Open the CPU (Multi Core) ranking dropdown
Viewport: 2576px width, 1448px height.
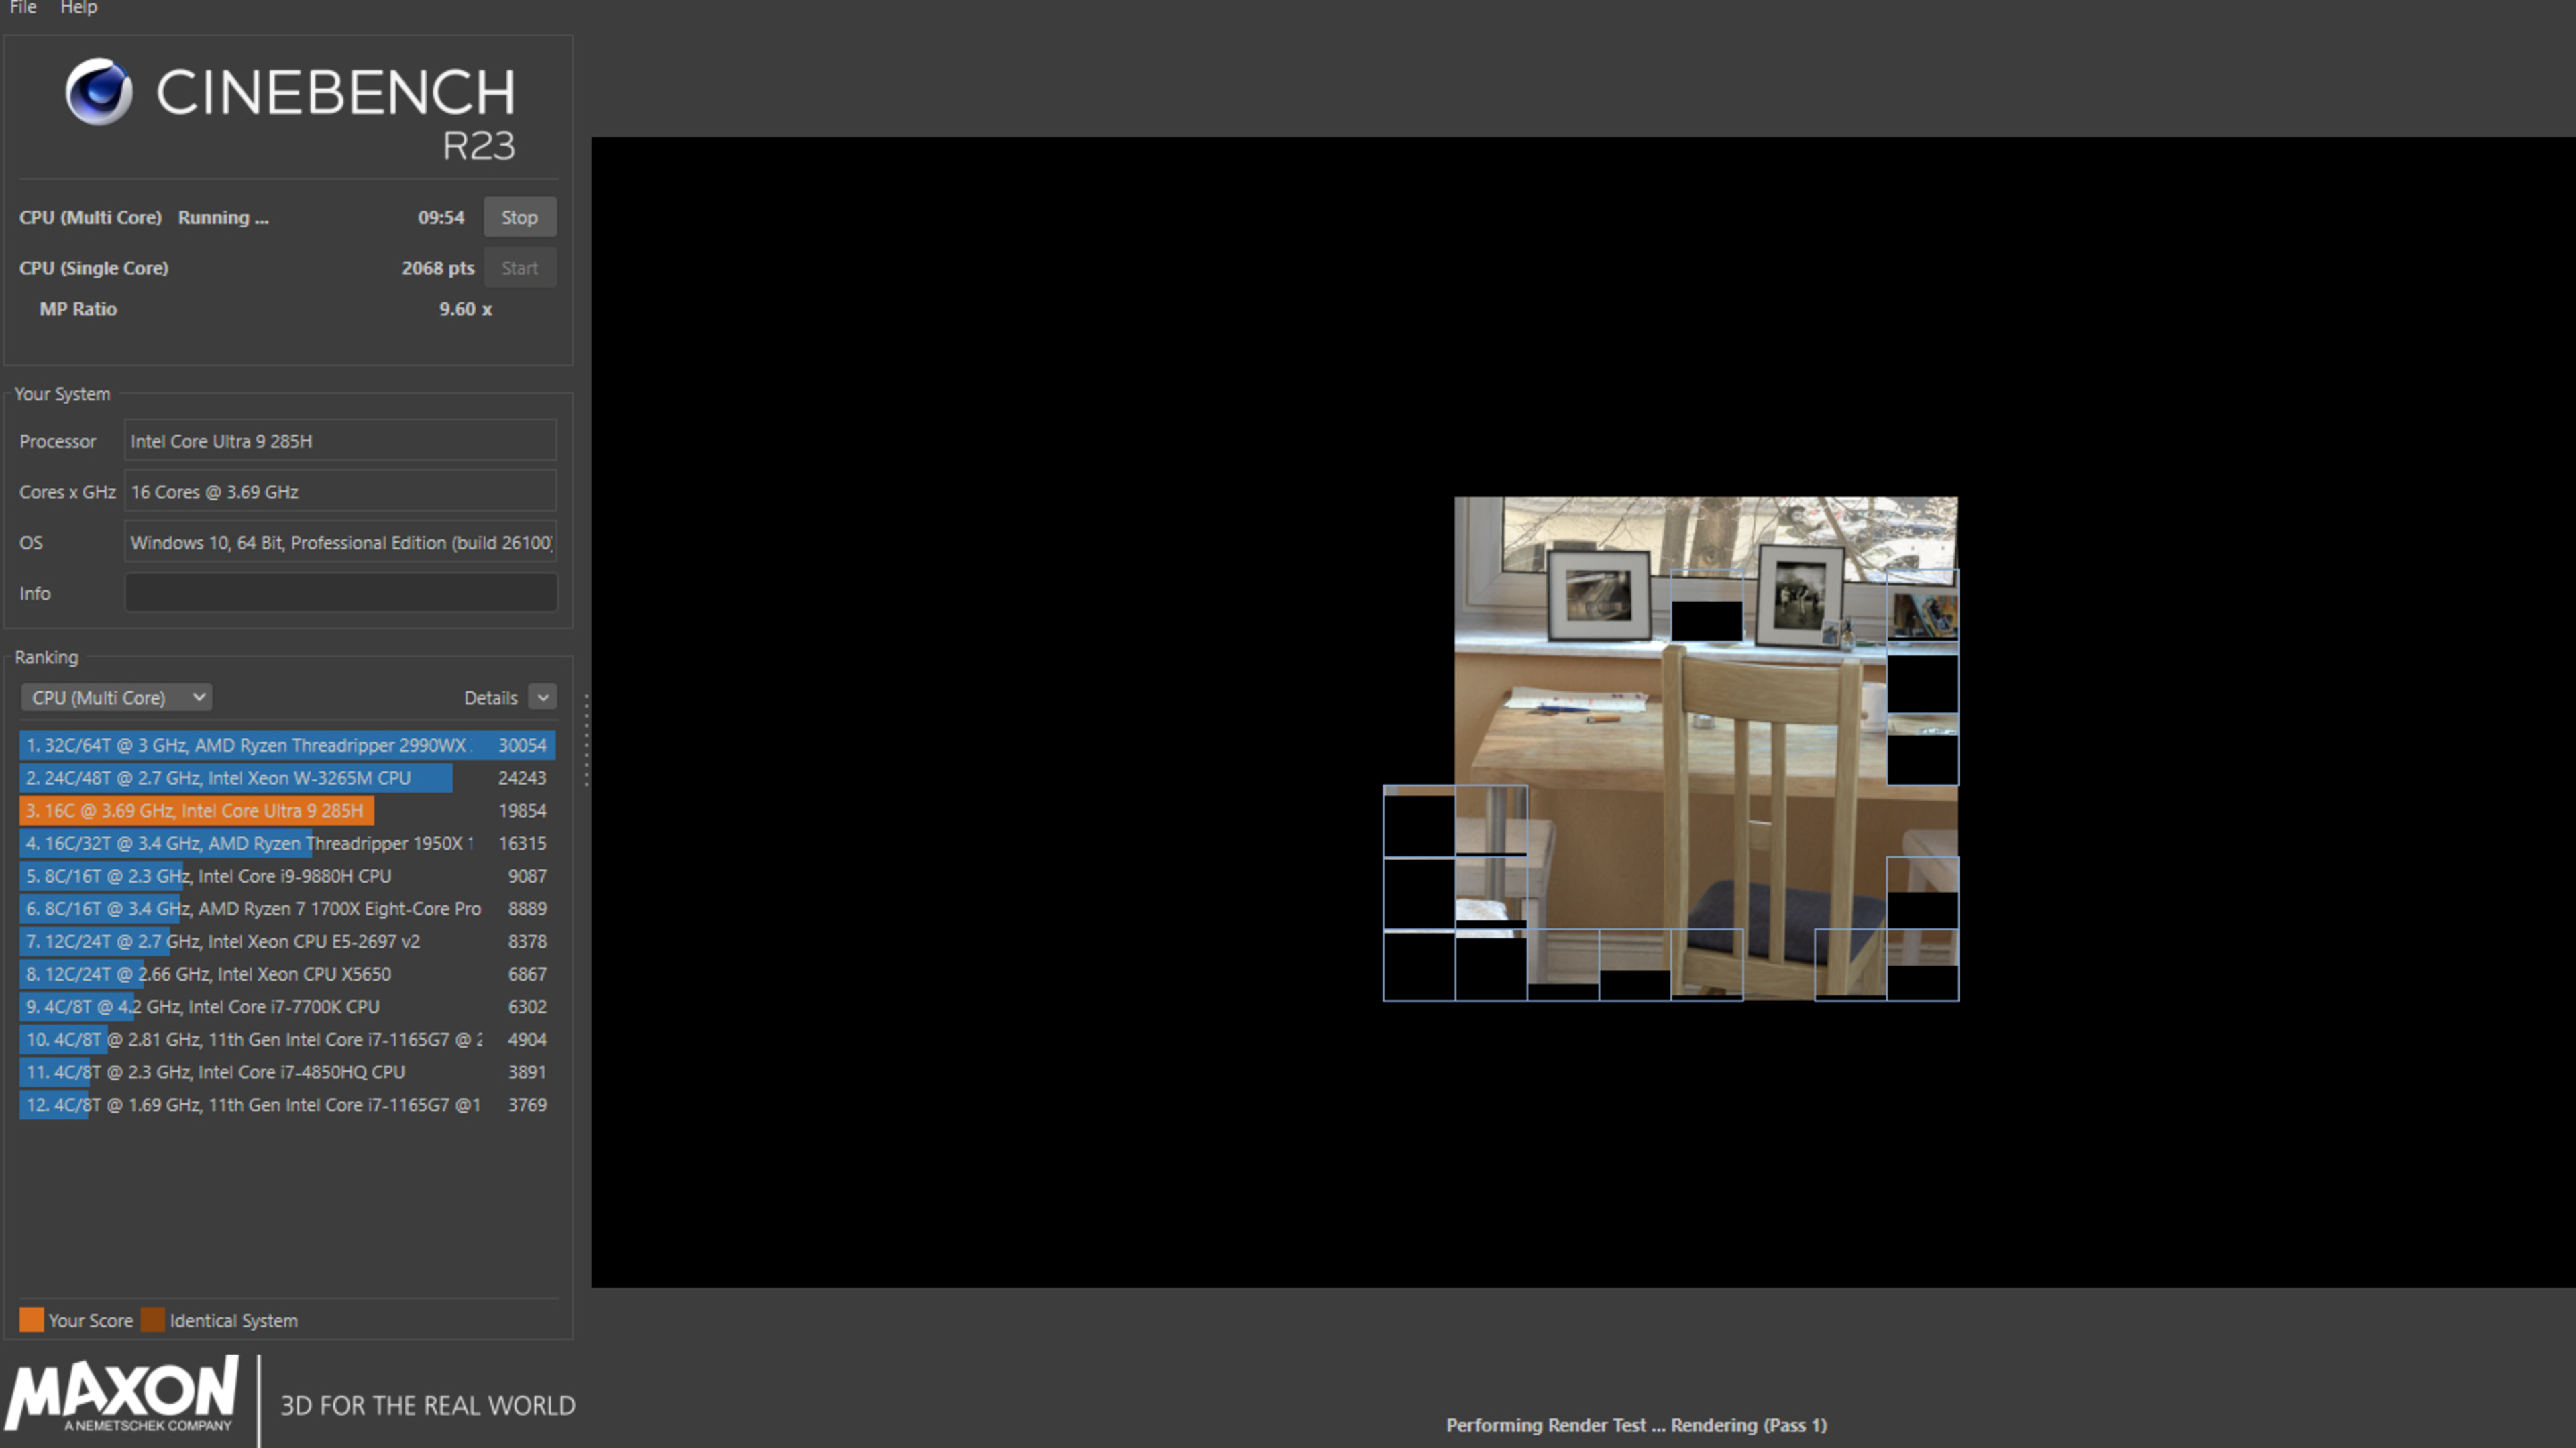pos(116,697)
